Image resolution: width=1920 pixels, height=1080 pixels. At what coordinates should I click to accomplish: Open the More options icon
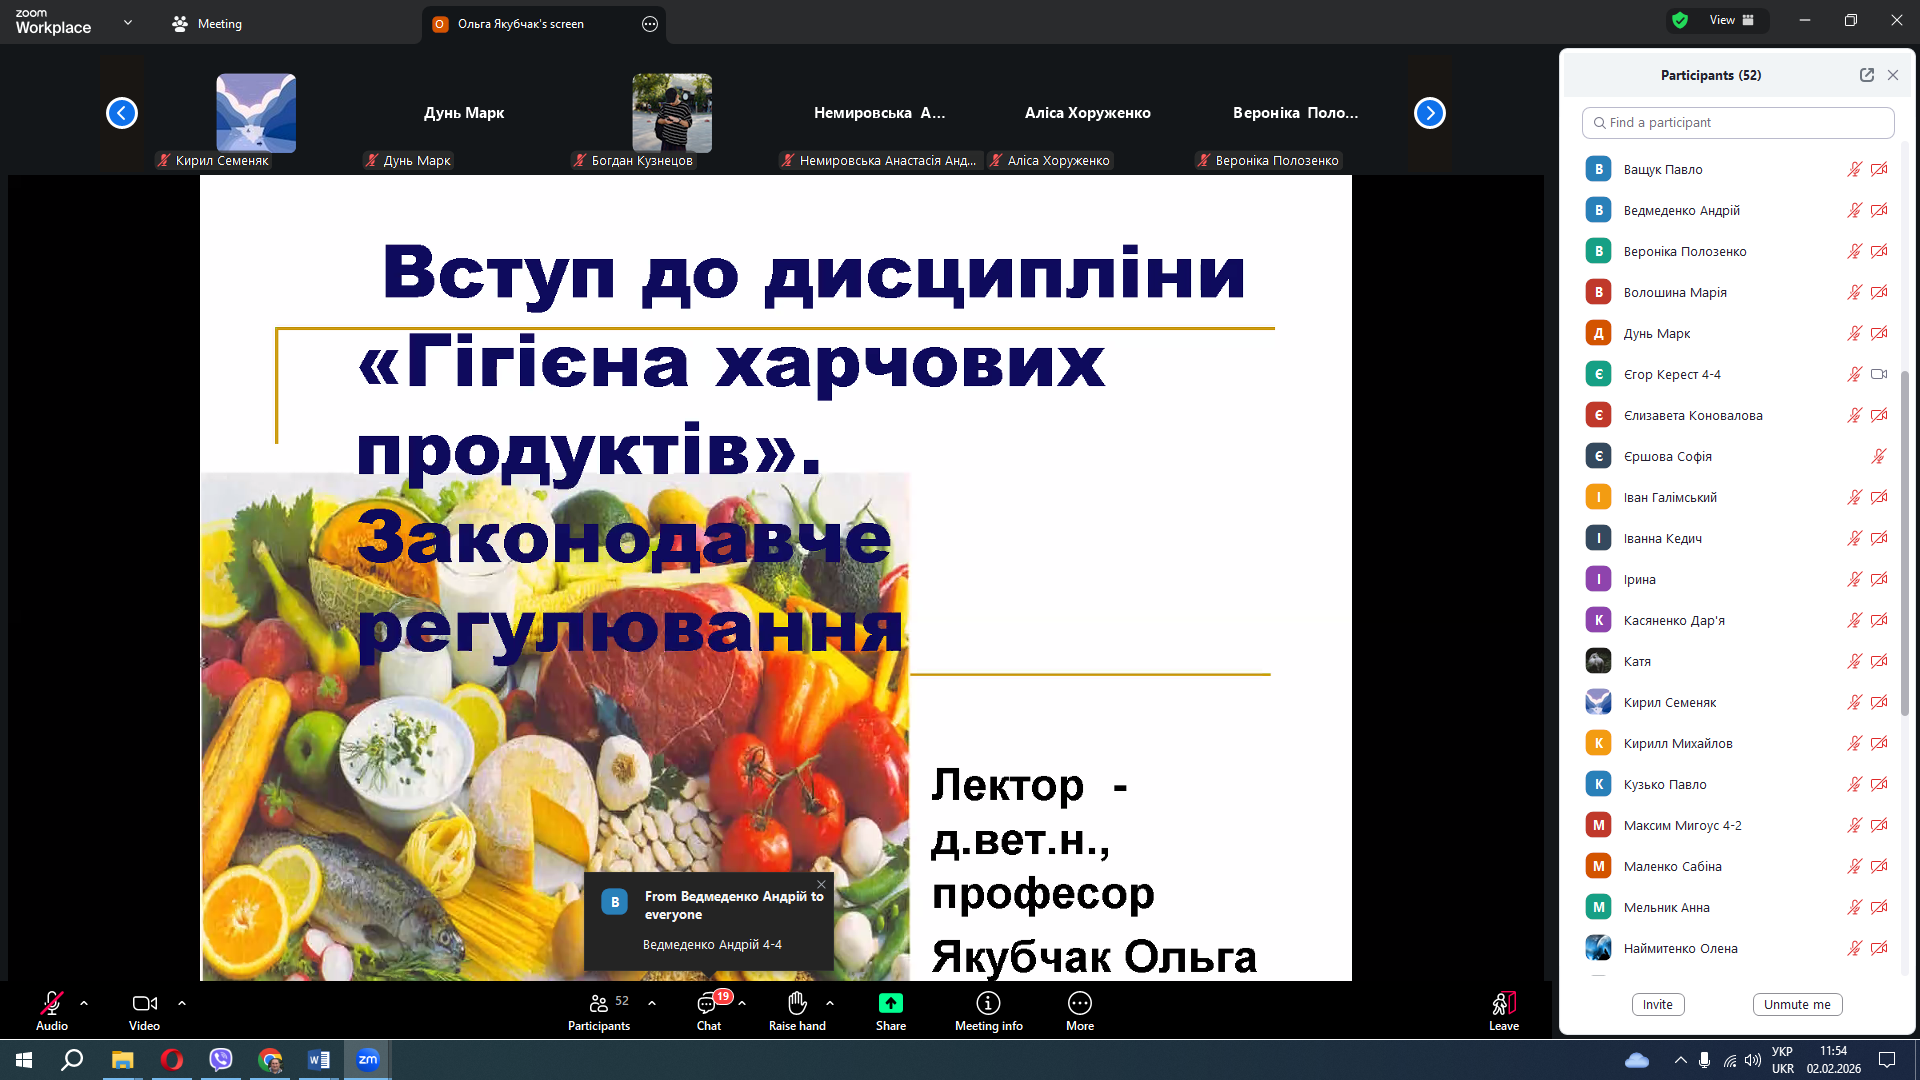pos(1079,1004)
